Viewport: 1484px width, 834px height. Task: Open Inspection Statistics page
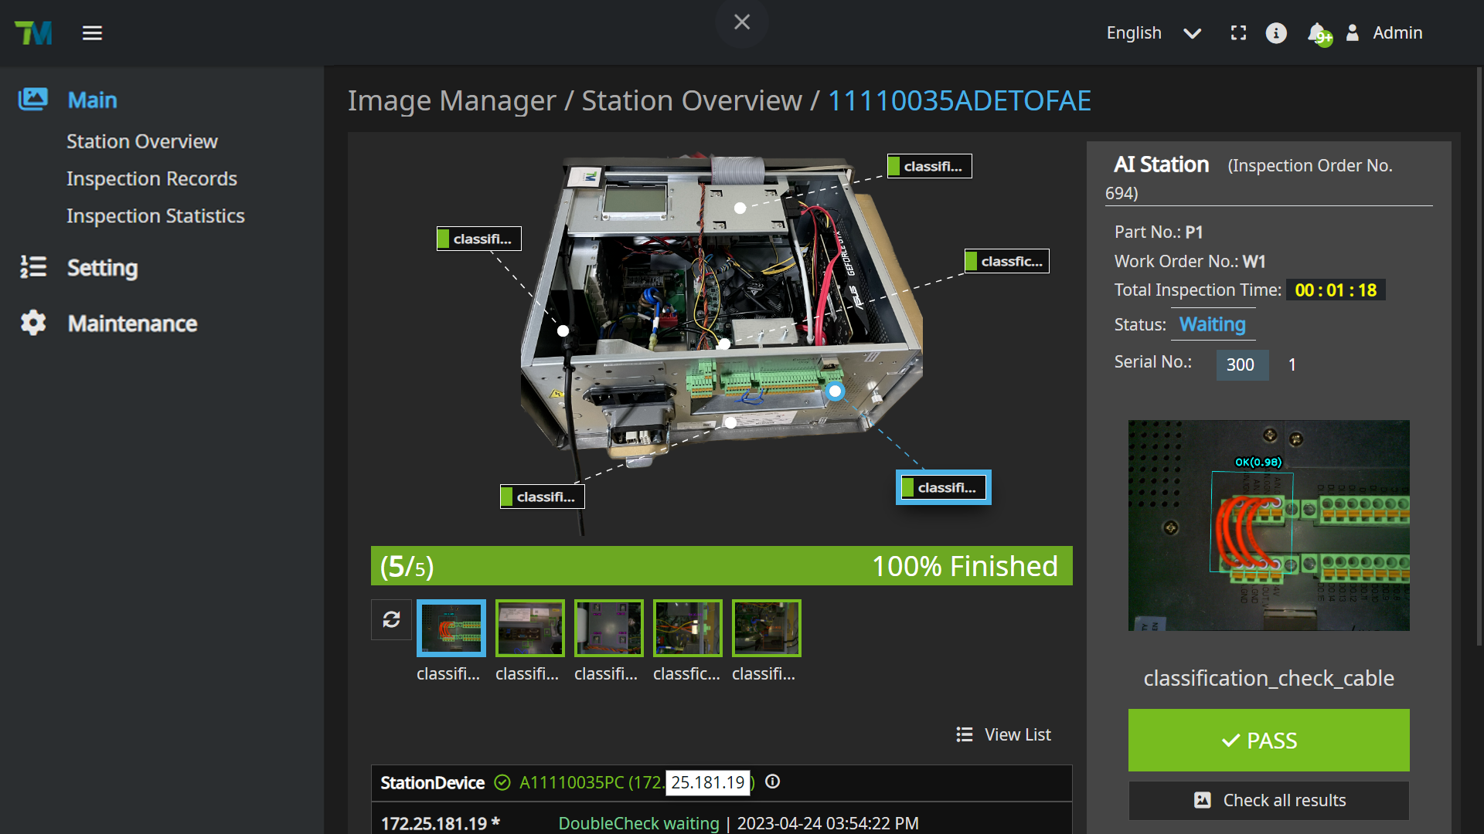click(x=156, y=216)
